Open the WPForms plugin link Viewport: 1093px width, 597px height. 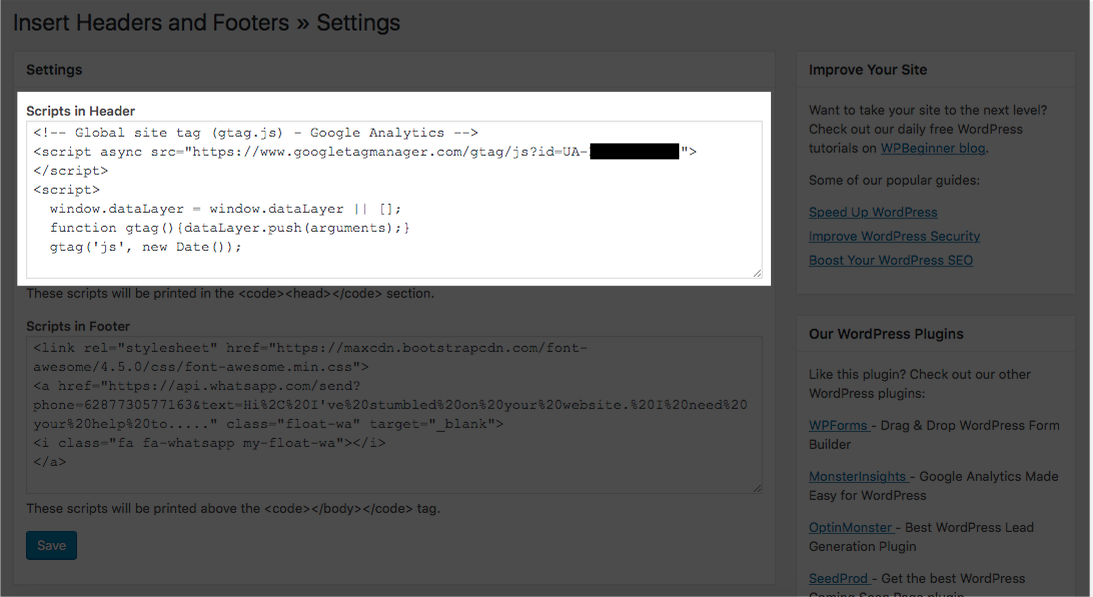tap(839, 425)
